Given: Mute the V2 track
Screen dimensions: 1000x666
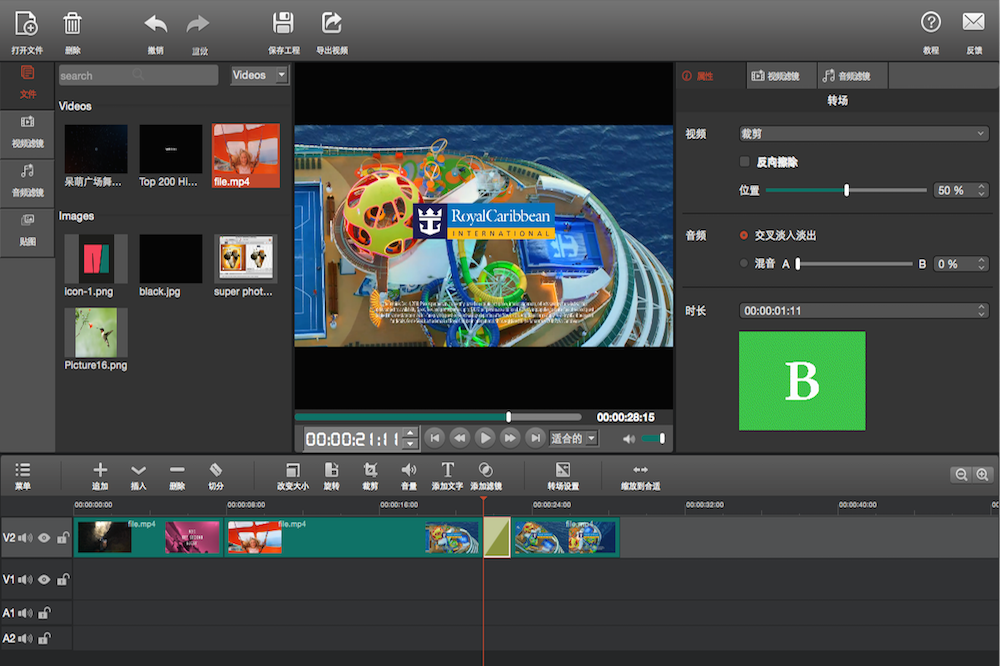Looking at the screenshot, I should pyautogui.click(x=26, y=538).
